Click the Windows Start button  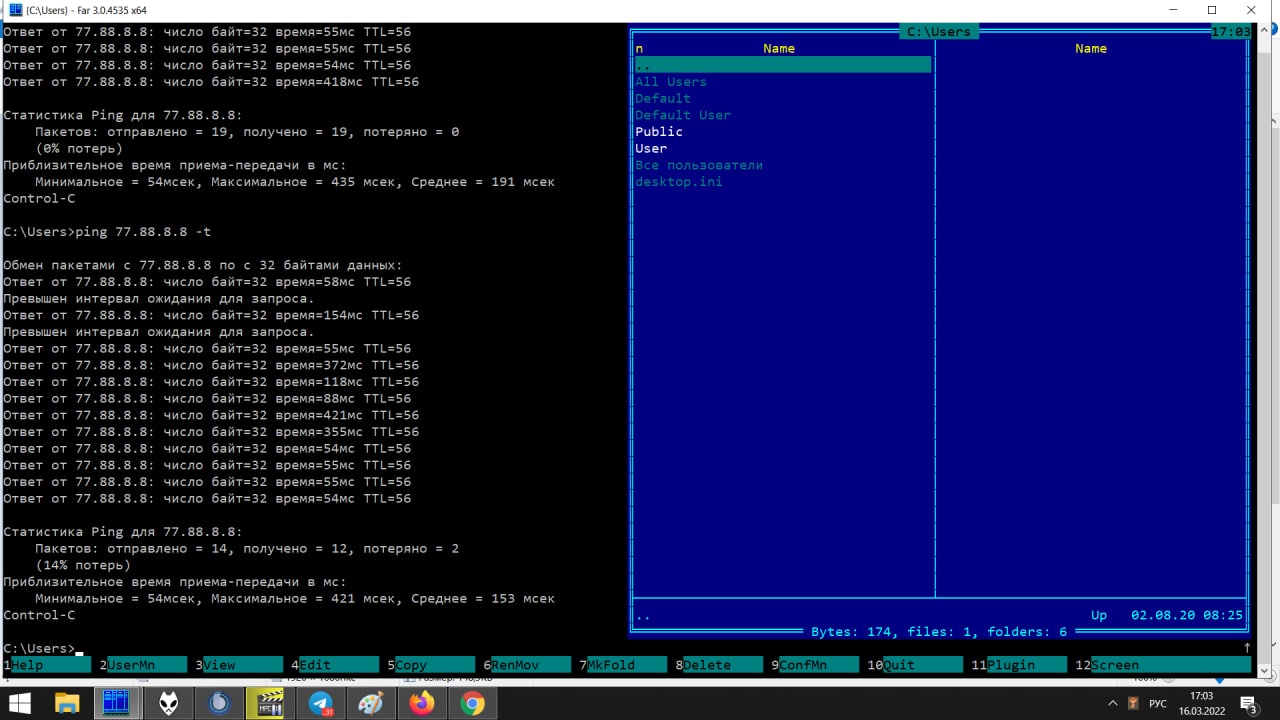coord(20,704)
